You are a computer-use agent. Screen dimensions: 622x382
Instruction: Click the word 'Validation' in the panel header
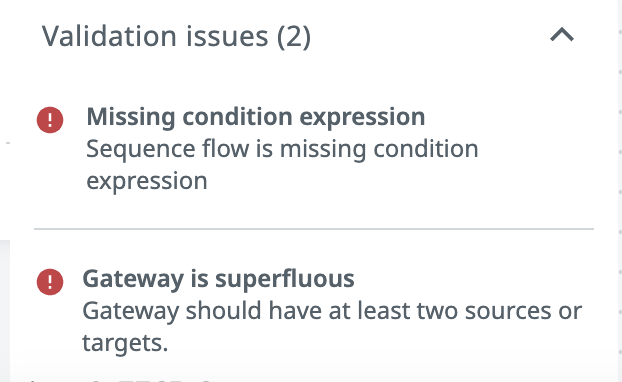[109, 36]
